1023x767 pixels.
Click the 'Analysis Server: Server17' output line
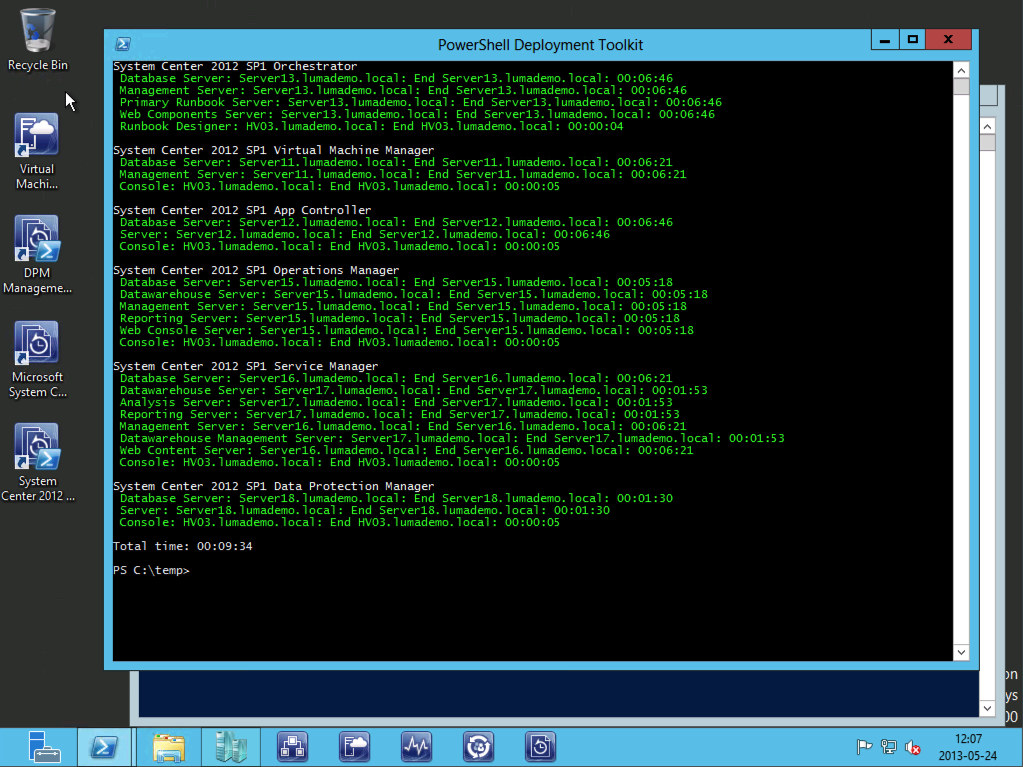click(396, 402)
